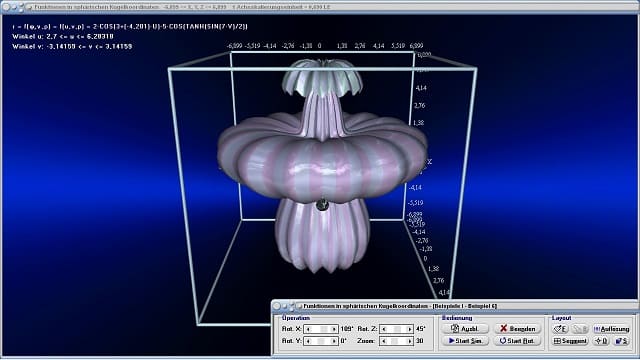Click the function formula text line
The image size is (640, 360).
tap(130, 27)
